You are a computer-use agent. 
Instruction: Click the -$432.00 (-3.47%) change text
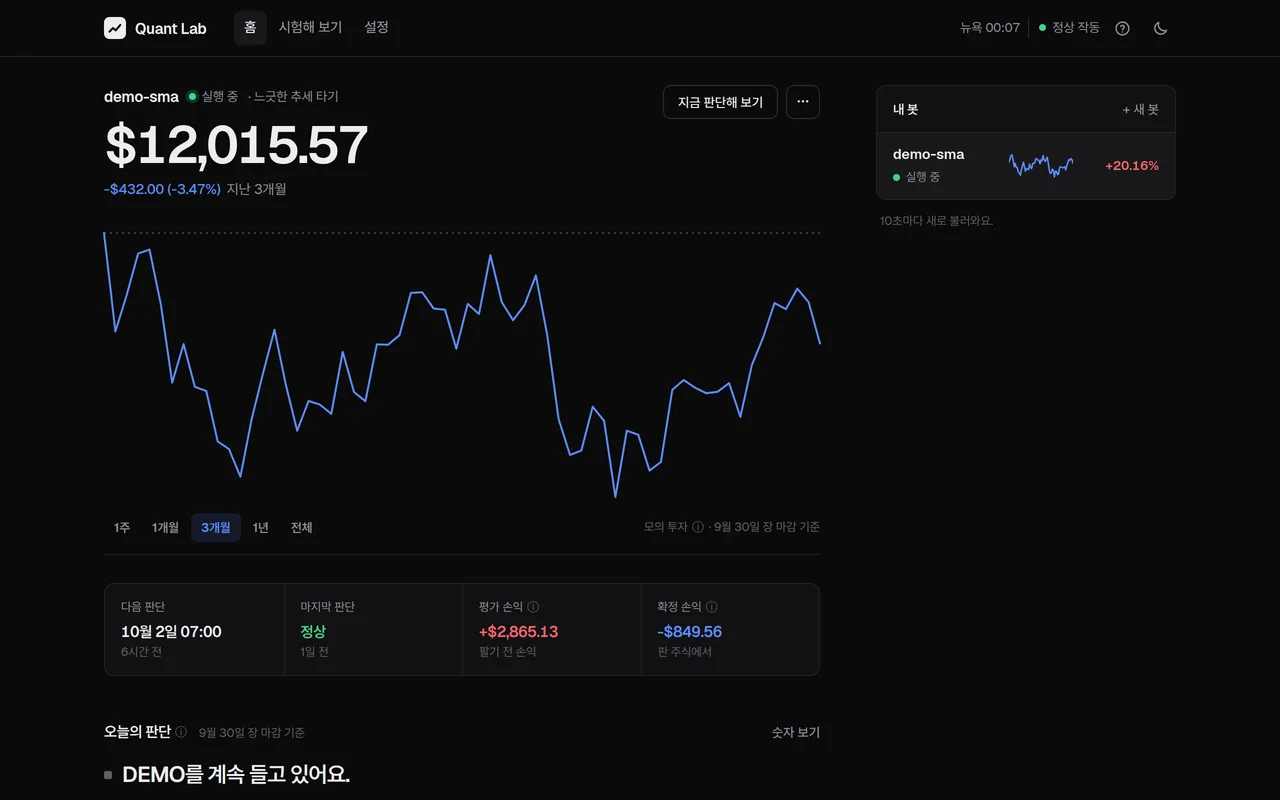[x=162, y=189]
